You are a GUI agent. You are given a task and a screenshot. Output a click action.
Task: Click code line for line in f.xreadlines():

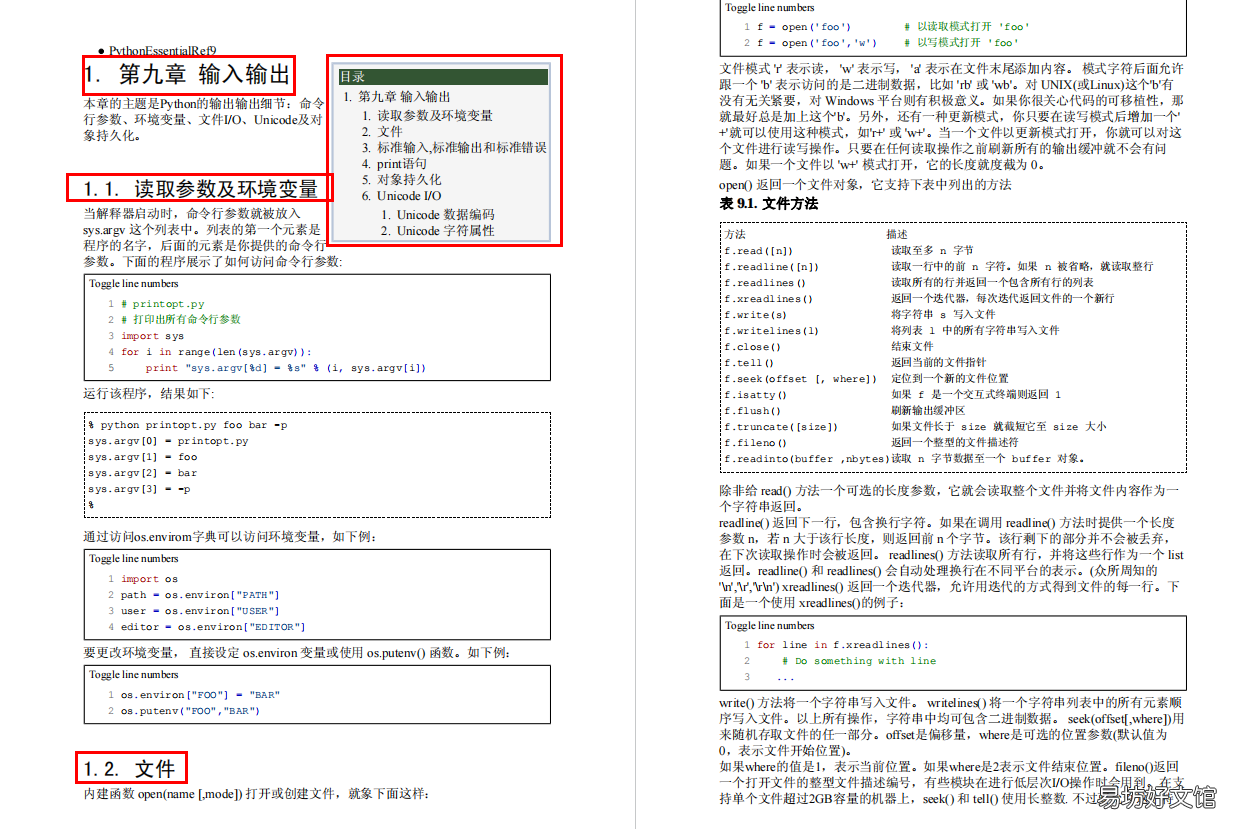[843, 645]
